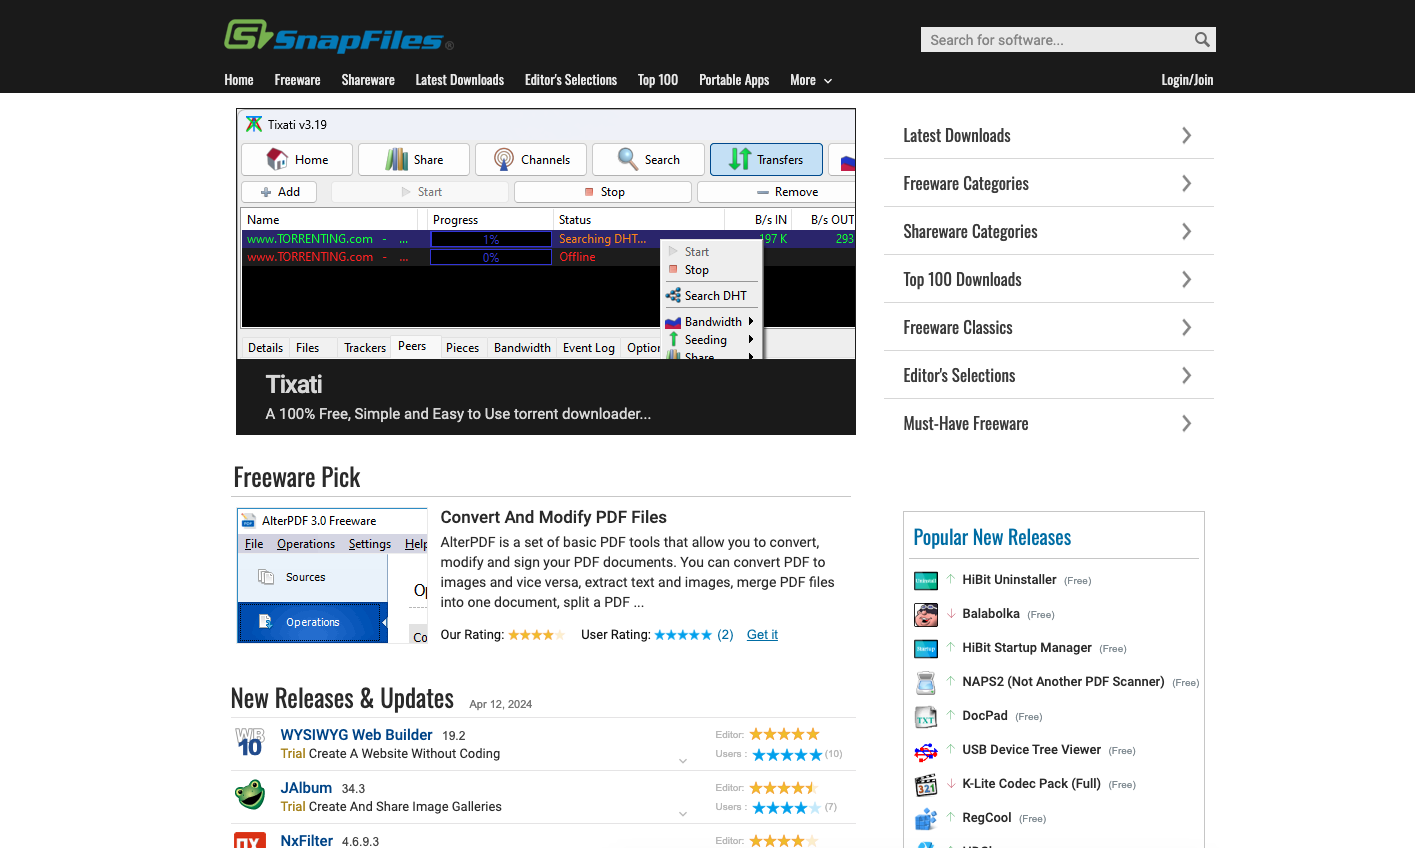1415x848 pixels.
Task: Open the RegCool link
Action: click(987, 818)
